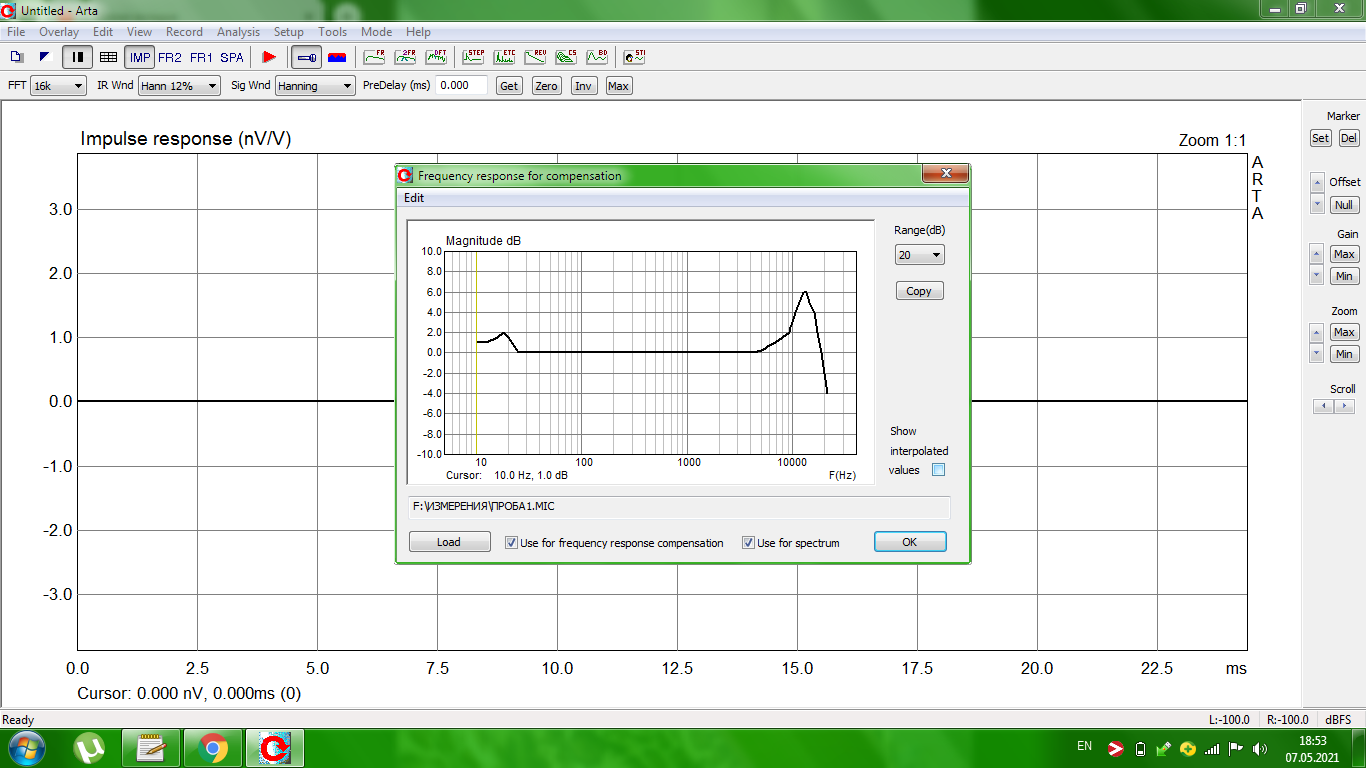Click the Zoom Max button
Viewport: 1366px width, 768px height.
1344,332
